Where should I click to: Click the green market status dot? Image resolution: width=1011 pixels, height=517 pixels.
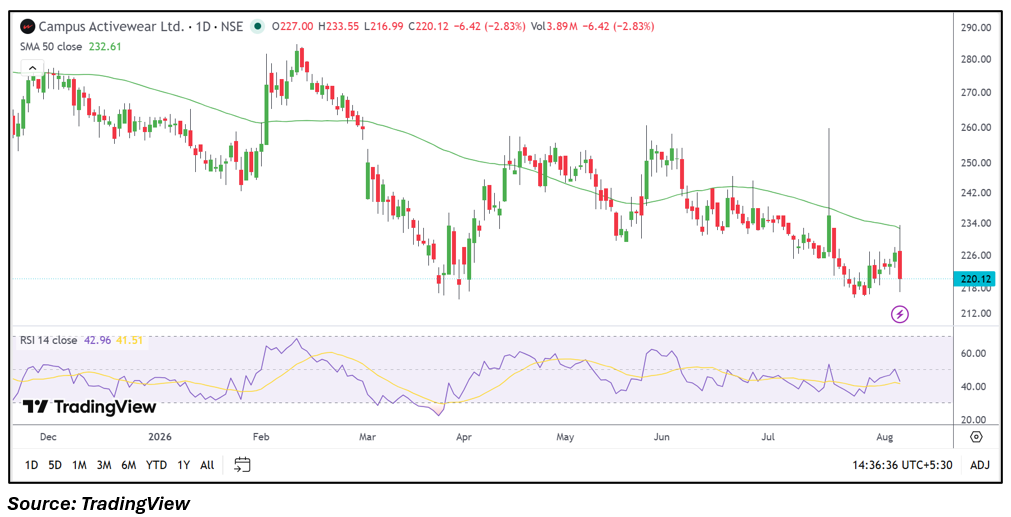258,26
